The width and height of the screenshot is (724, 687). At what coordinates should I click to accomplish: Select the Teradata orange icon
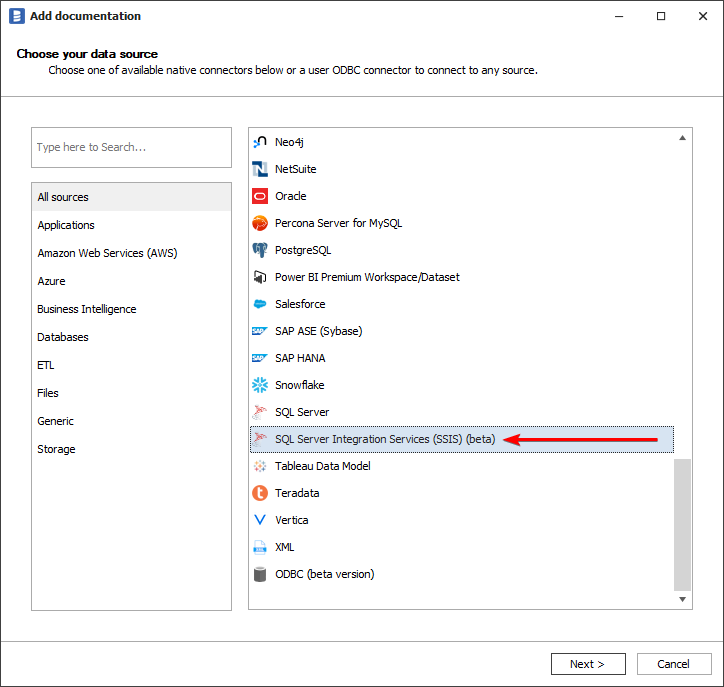[260, 493]
